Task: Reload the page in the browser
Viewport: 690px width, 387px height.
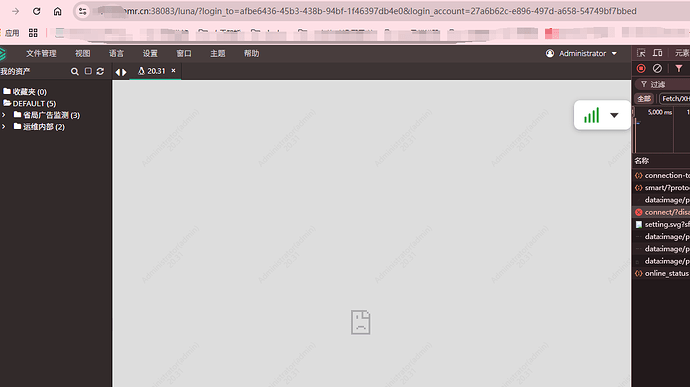Action: [37, 11]
